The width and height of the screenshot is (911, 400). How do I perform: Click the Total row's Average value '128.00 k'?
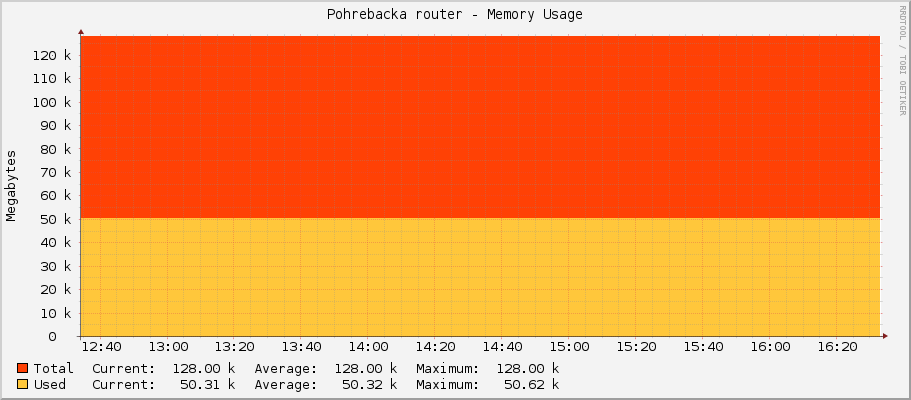click(366, 368)
